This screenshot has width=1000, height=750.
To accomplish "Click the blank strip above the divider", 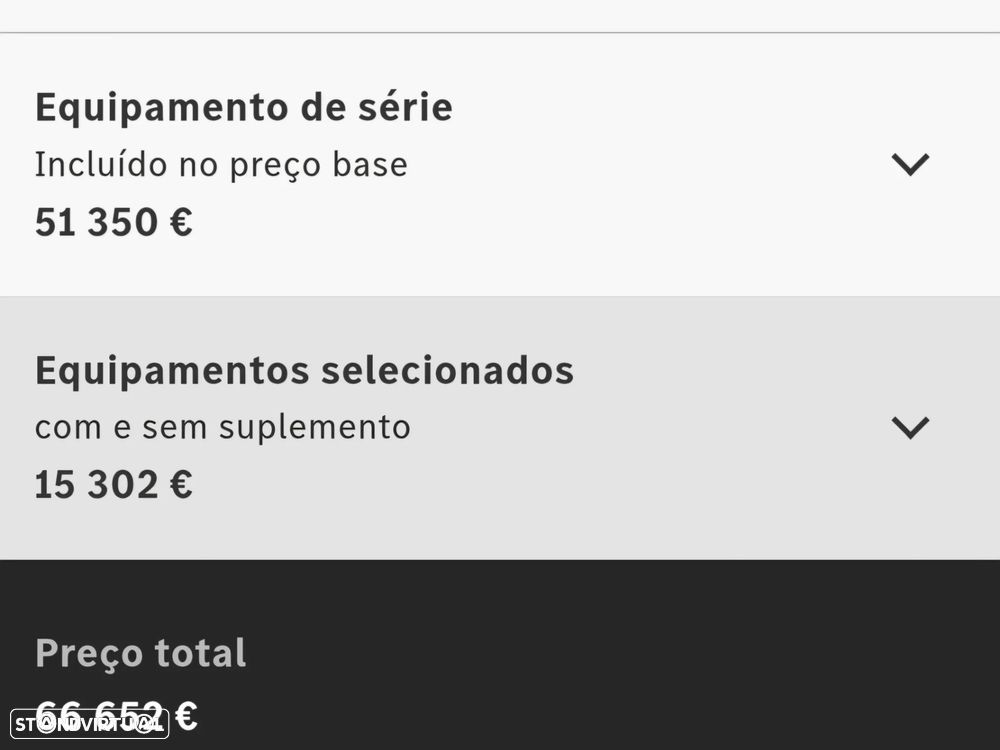I will tap(500, 15).
